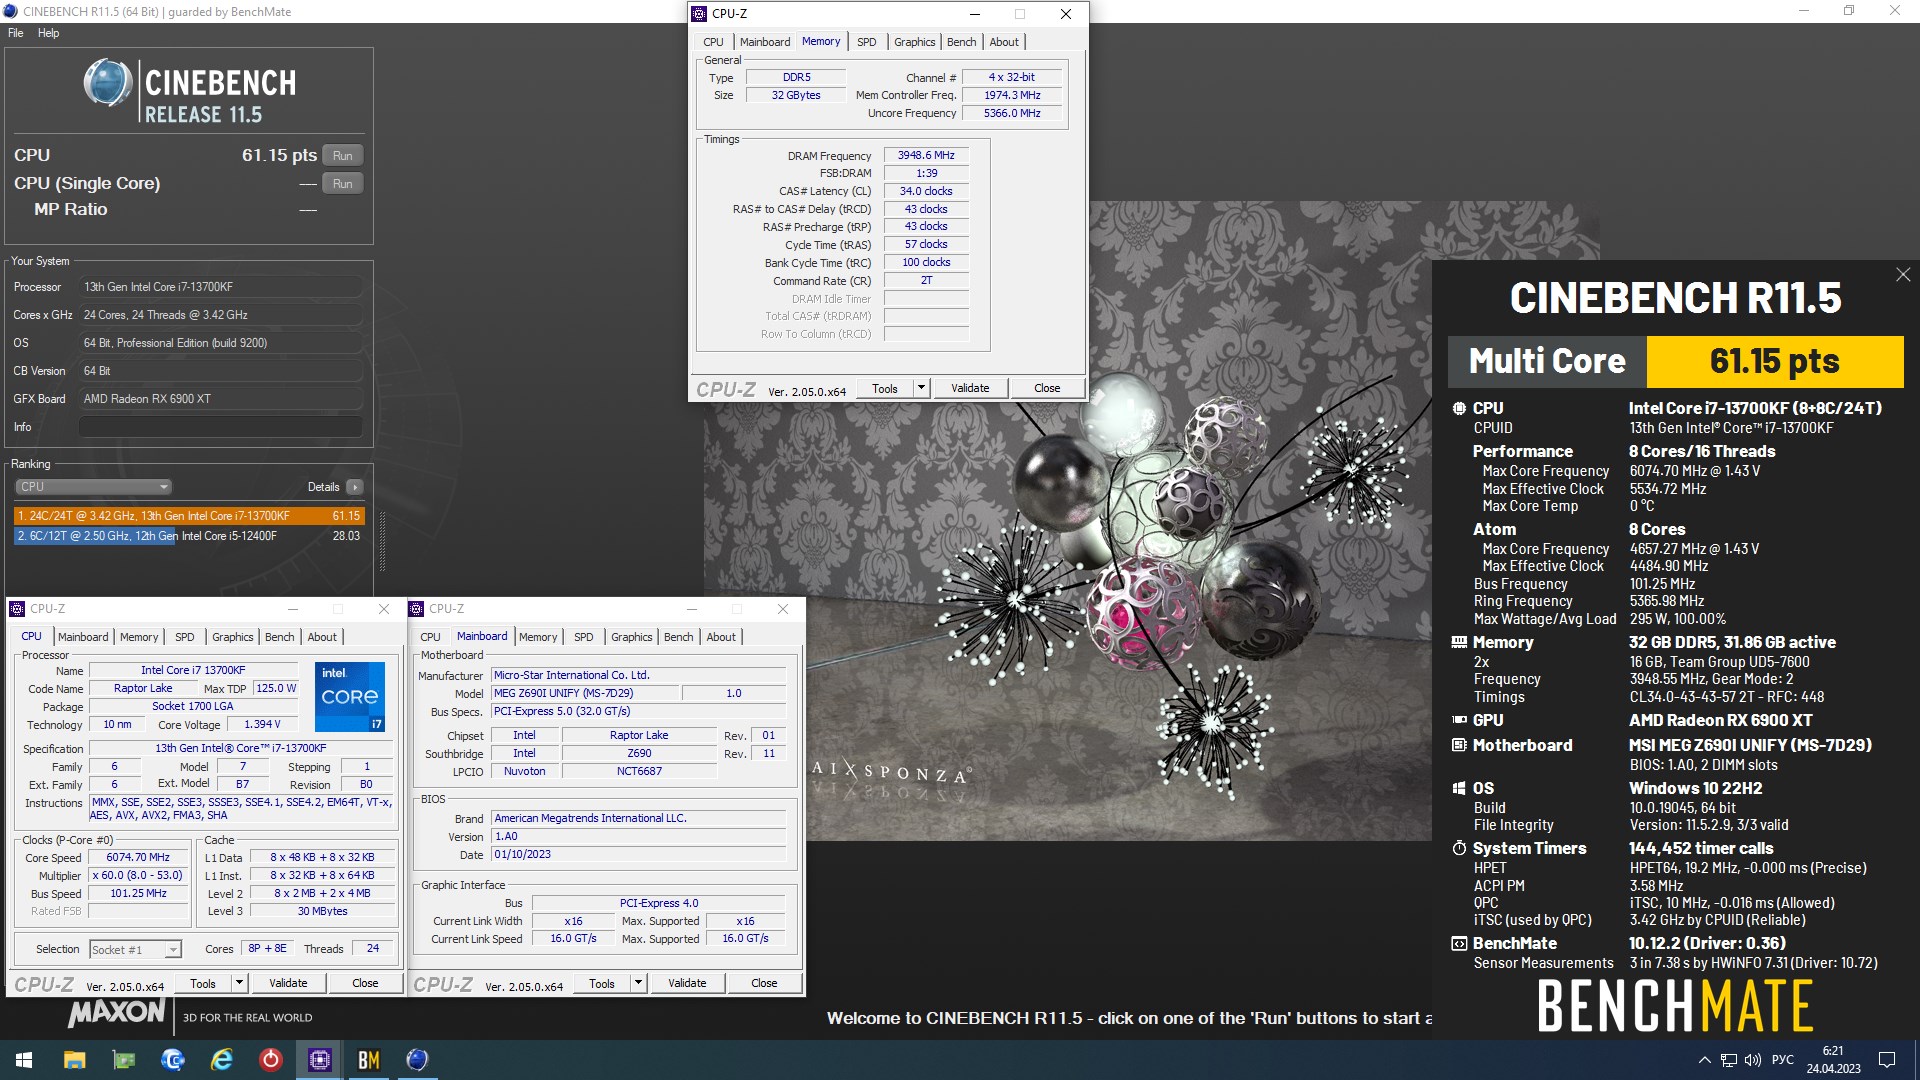Minimize the top Memory CPU-Z window
Image resolution: width=1920 pixels, height=1080 pixels.
(974, 14)
